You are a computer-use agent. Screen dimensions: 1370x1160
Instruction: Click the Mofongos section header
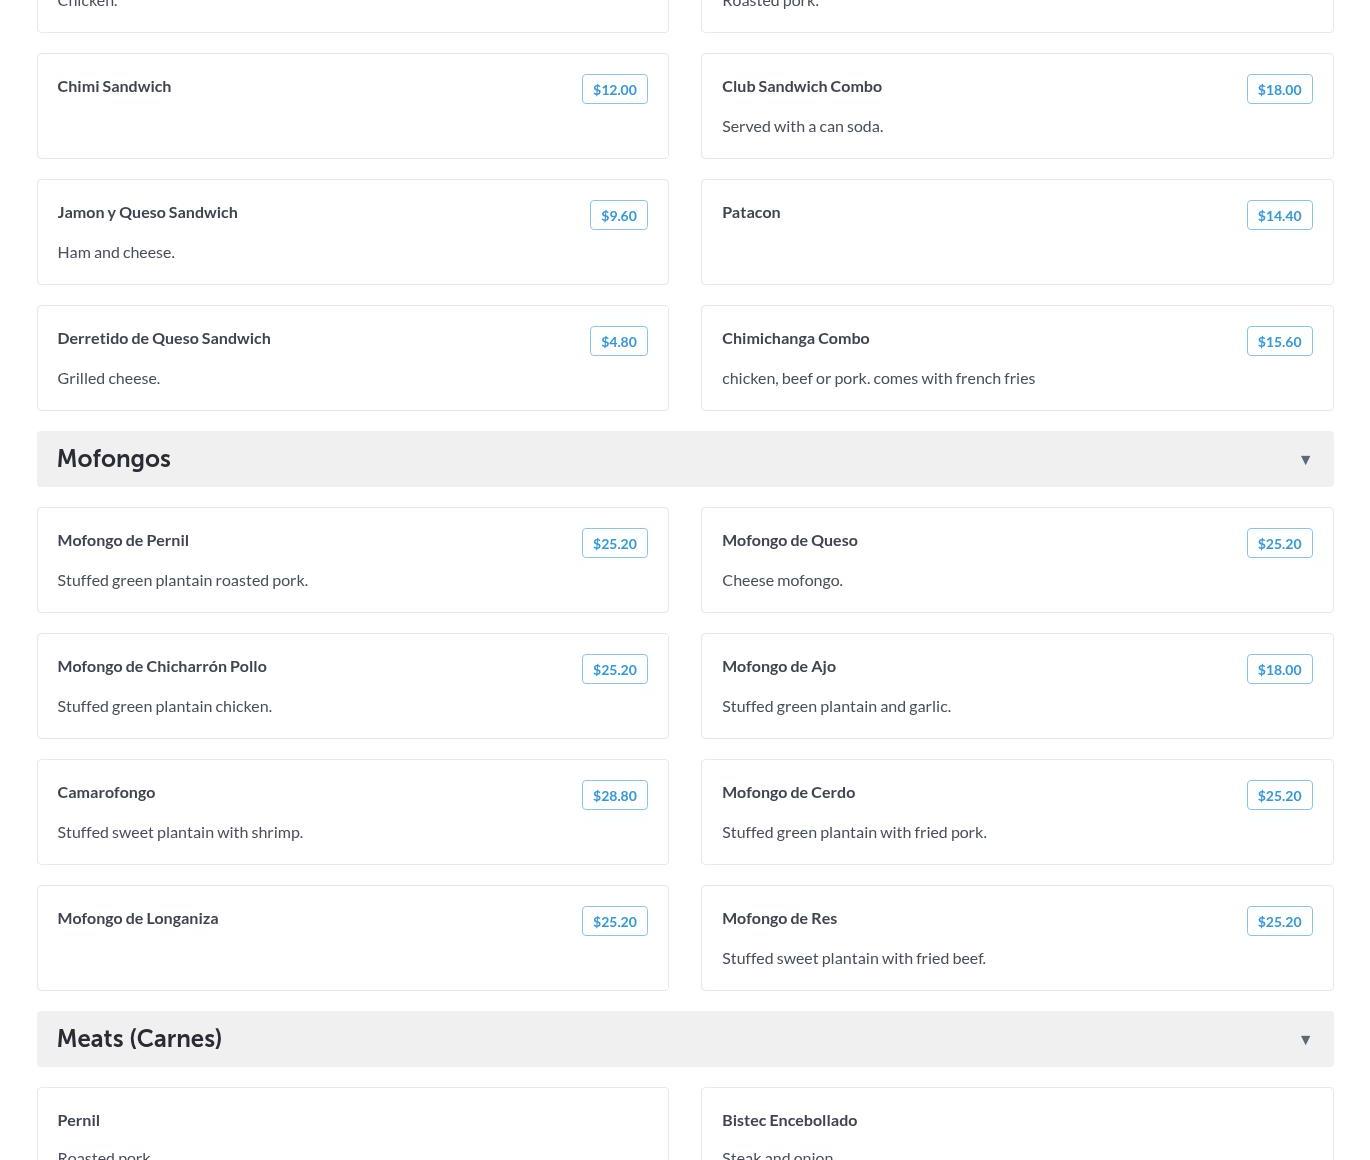coord(114,459)
